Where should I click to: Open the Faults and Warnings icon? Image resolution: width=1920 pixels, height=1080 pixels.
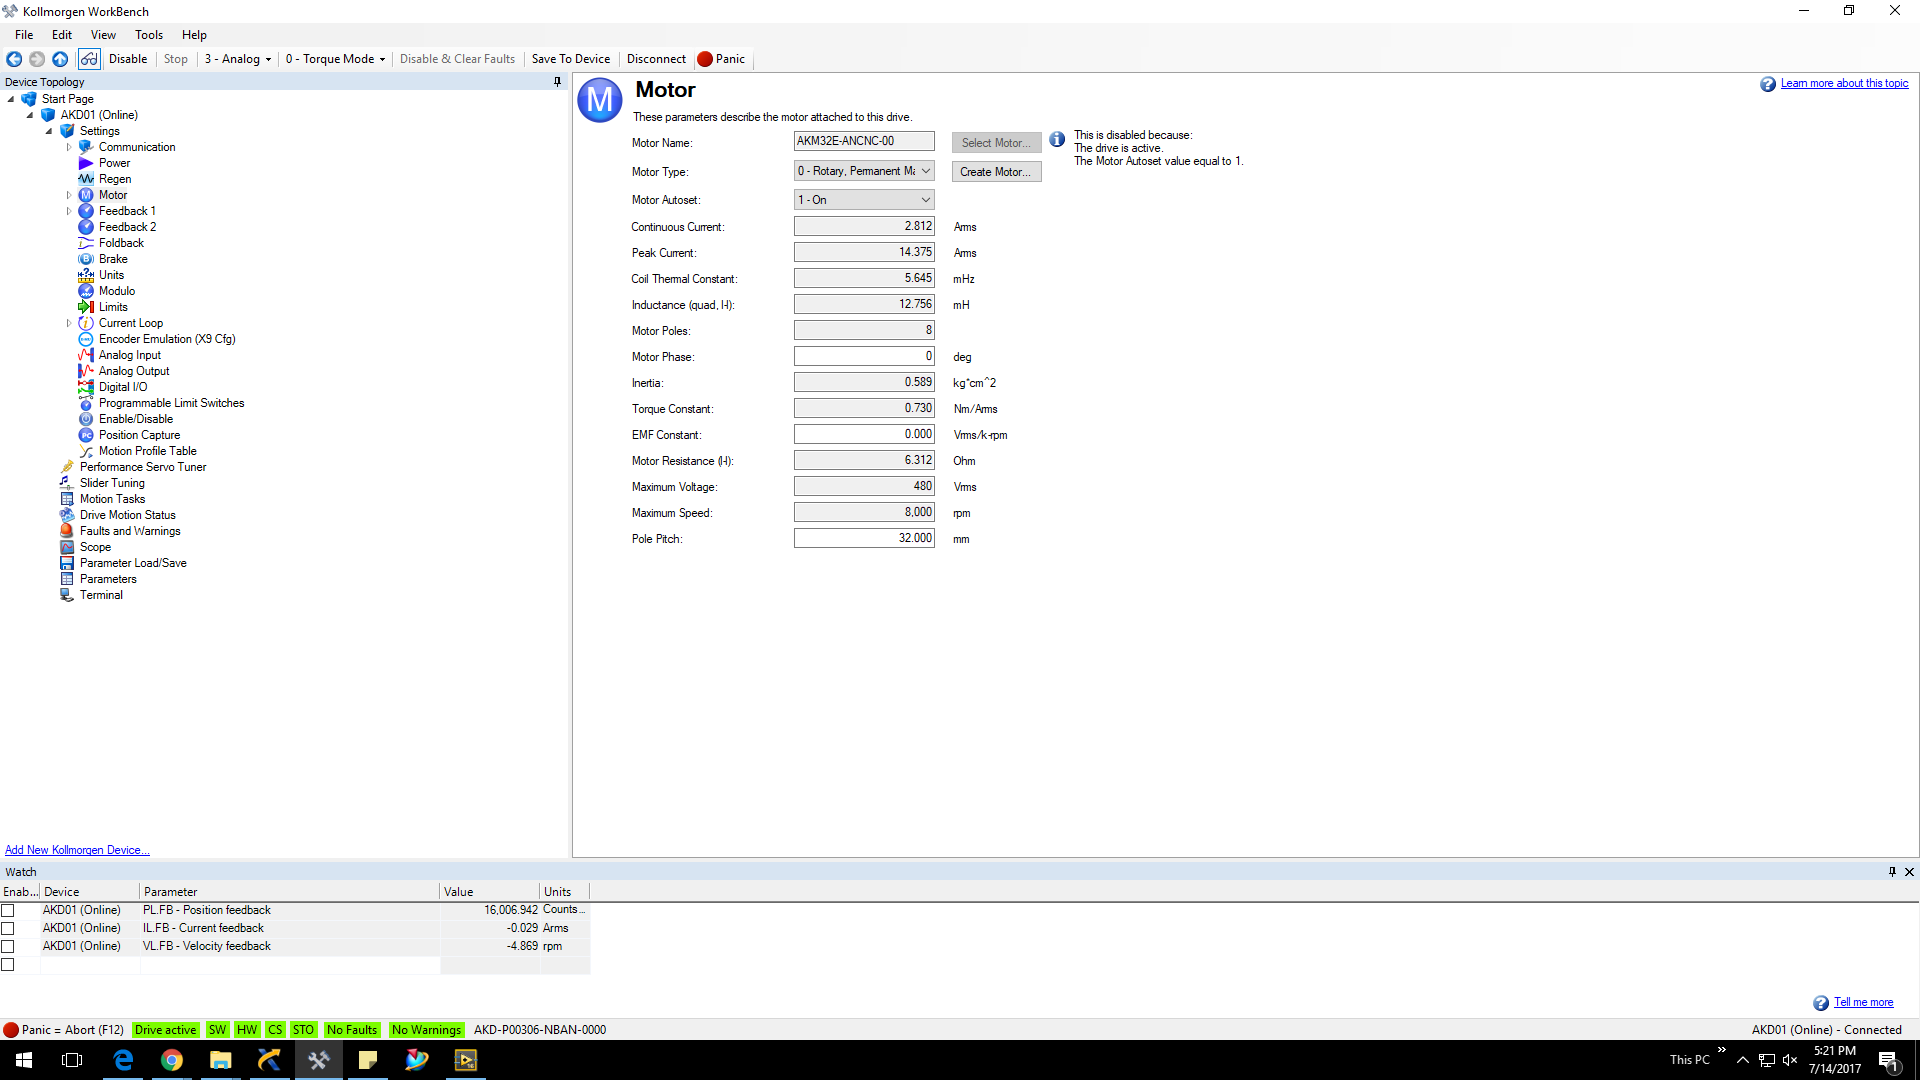tap(67, 531)
